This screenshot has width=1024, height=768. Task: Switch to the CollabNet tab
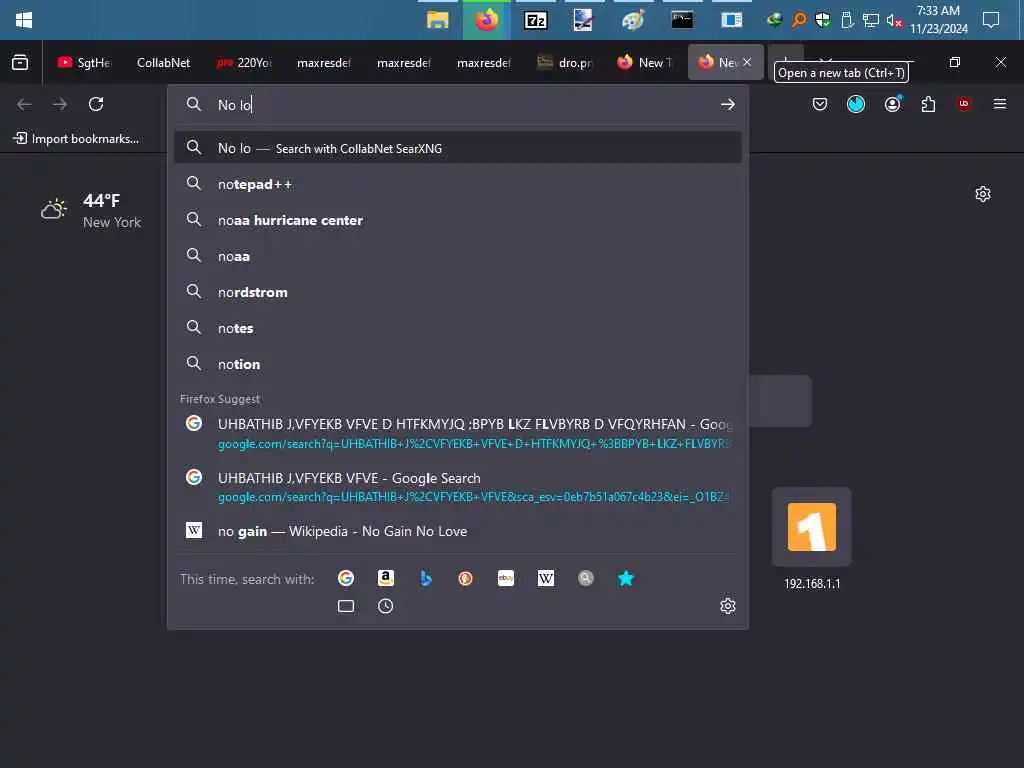click(x=163, y=62)
